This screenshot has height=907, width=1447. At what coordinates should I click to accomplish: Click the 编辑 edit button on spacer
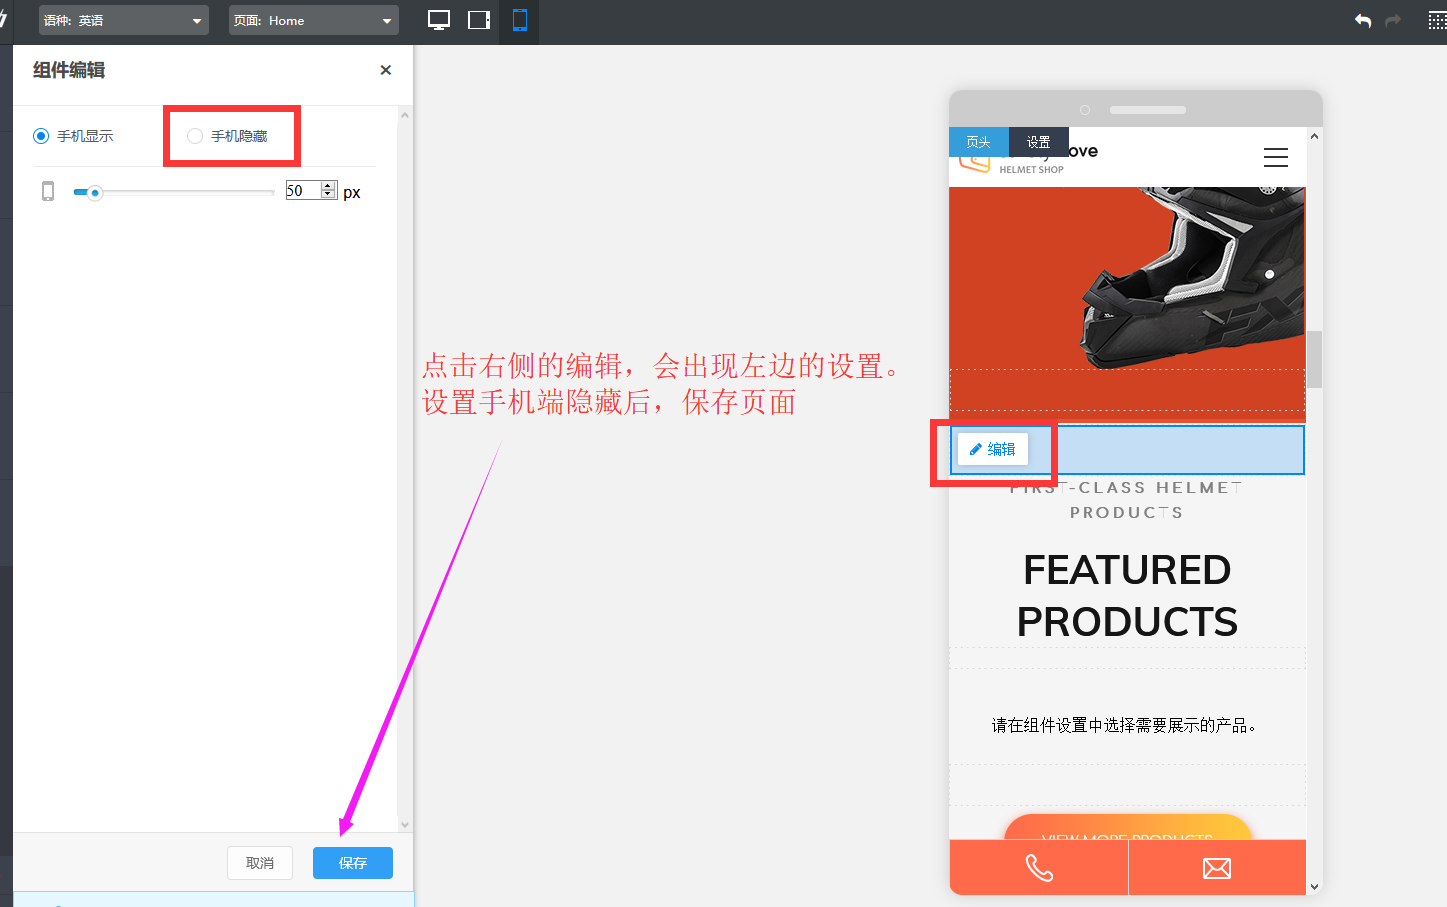tap(993, 450)
